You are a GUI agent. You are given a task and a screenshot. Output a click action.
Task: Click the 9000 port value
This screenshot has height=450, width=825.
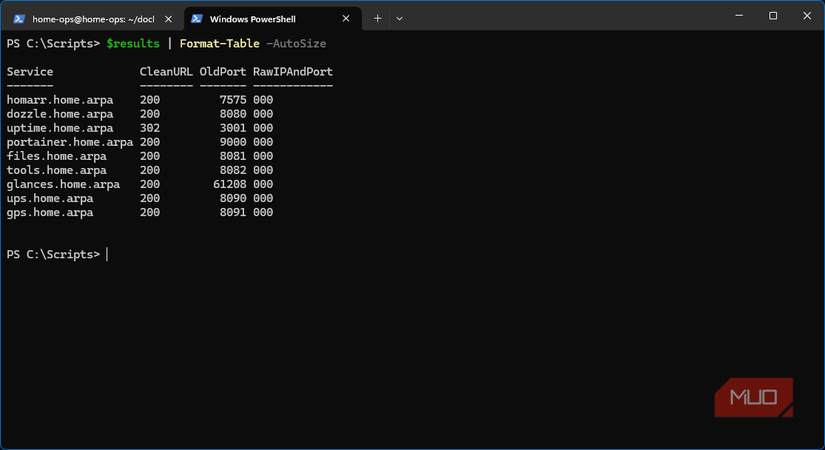click(x=233, y=142)
